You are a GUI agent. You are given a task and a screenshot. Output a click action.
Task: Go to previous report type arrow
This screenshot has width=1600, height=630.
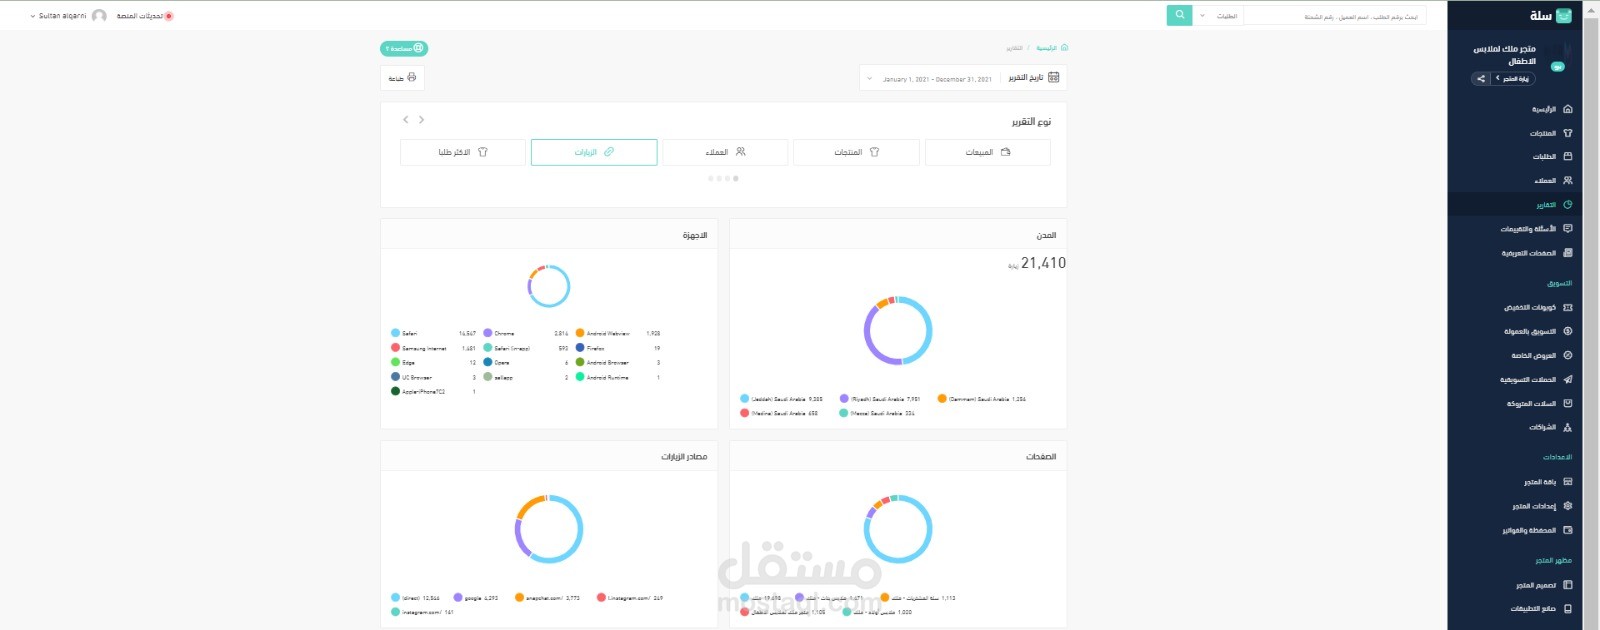click(421, 120)
